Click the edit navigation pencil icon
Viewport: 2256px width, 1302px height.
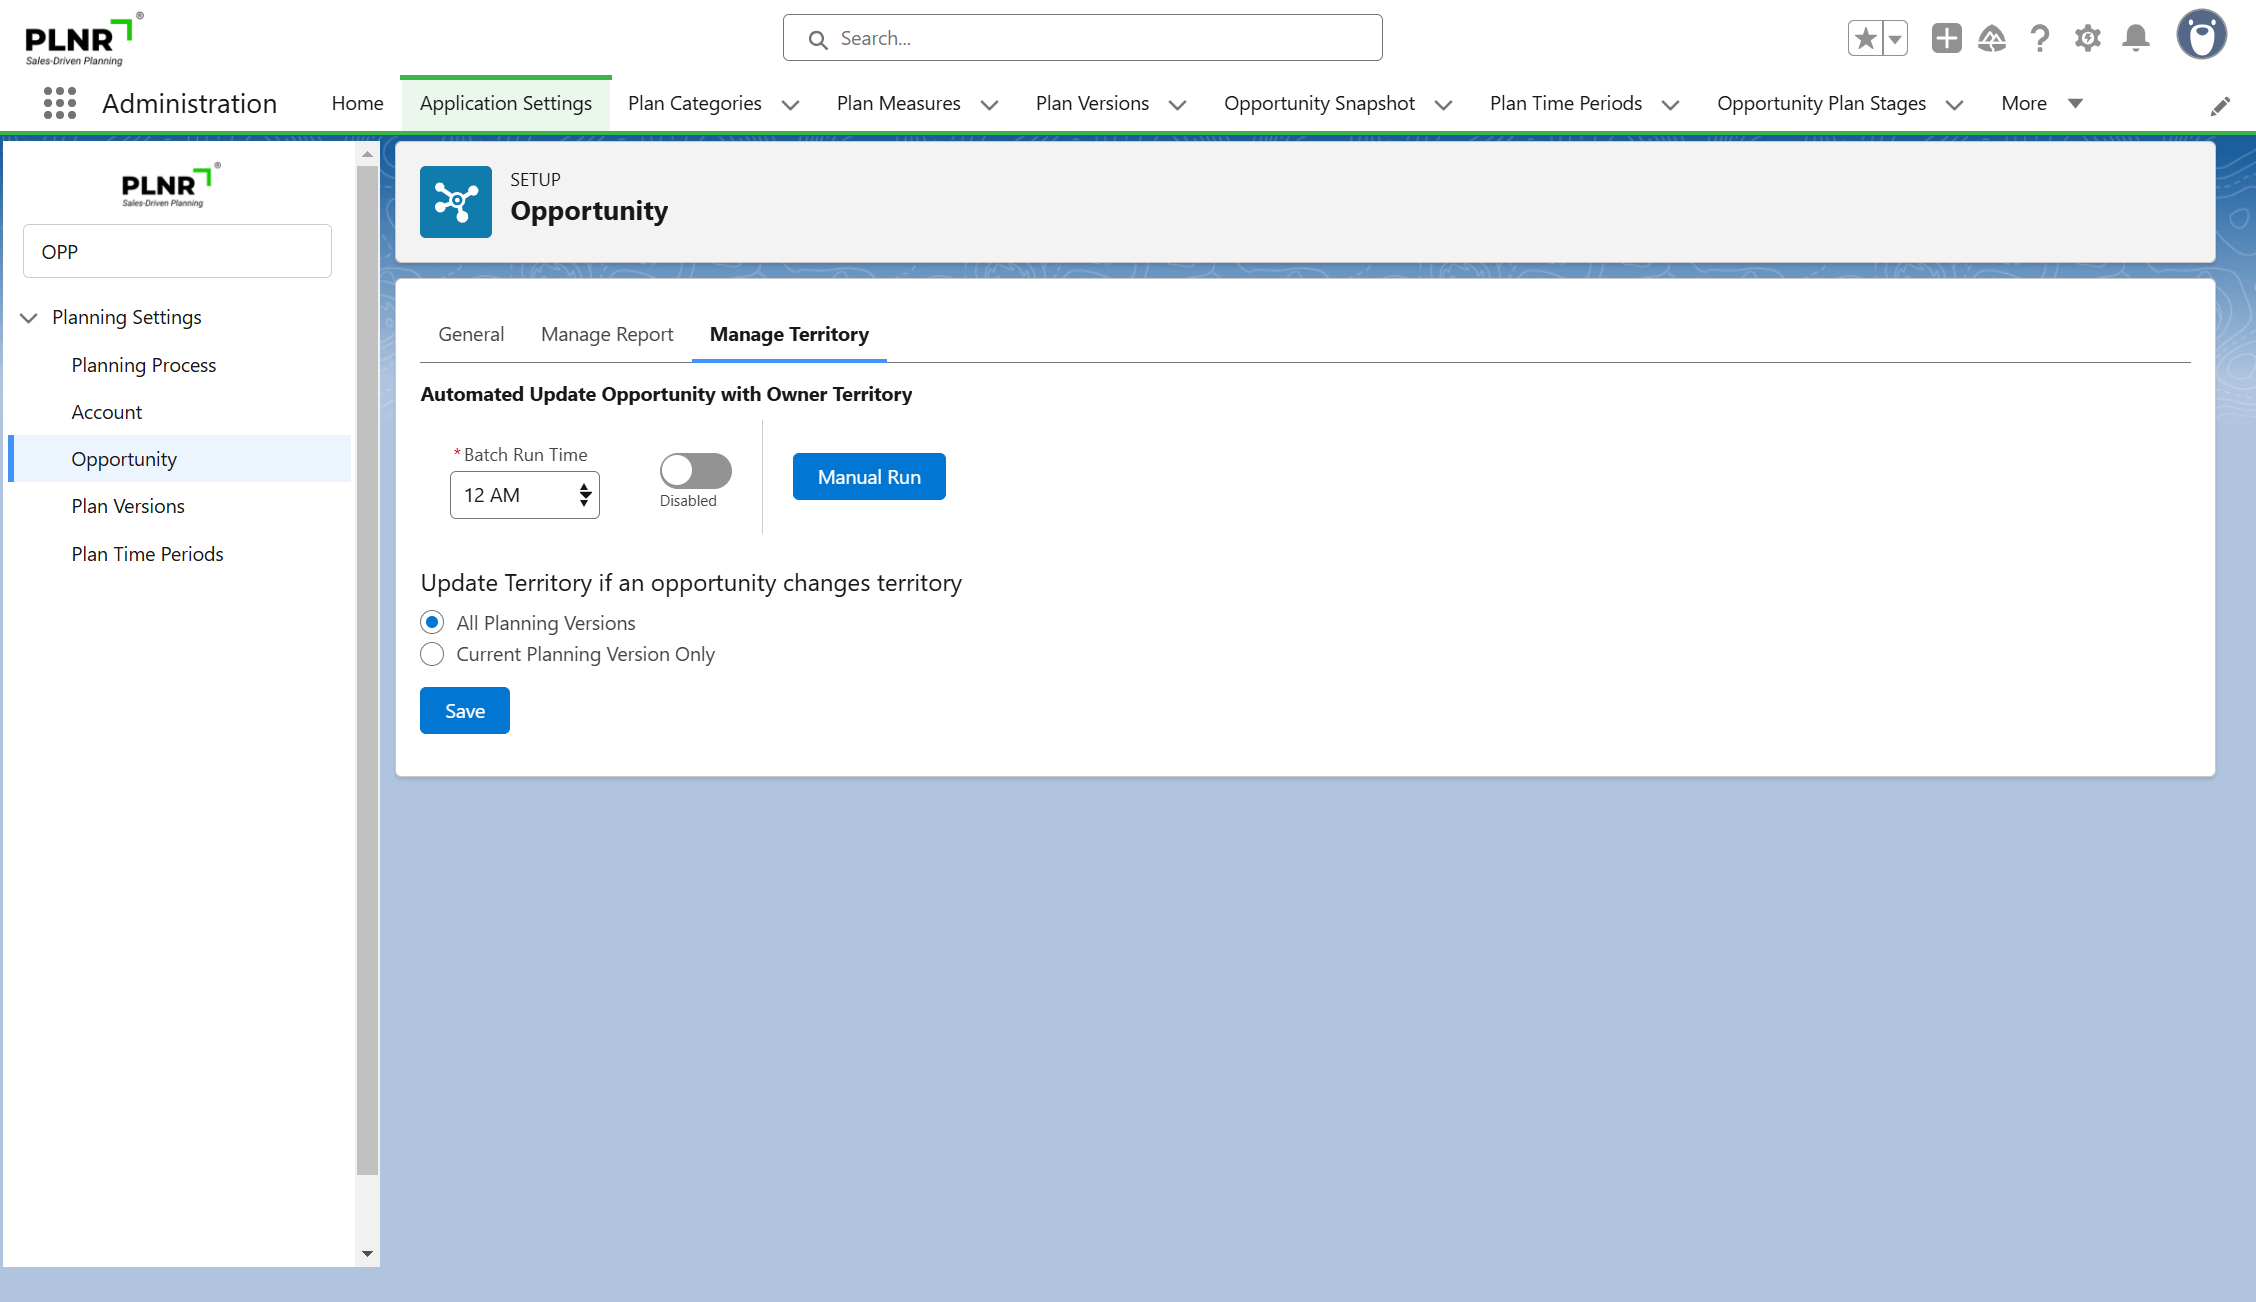pos(2220,106)
